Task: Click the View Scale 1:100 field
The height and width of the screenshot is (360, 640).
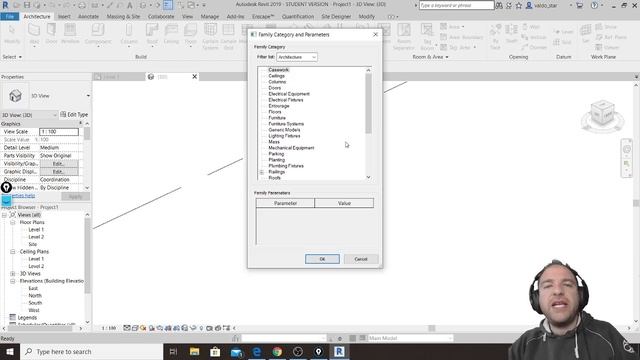Action: pyautogui.click(x=59, y=132)
